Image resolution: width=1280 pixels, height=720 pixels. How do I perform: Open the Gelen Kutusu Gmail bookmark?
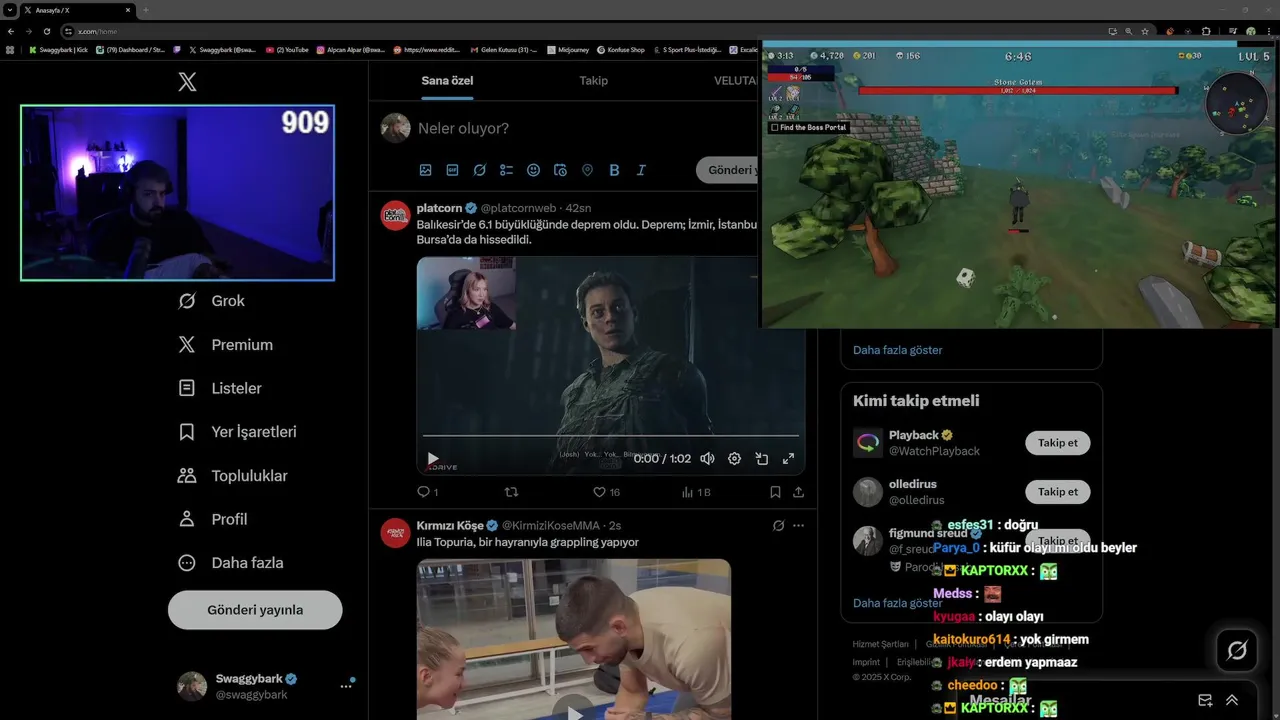point(503,49)
